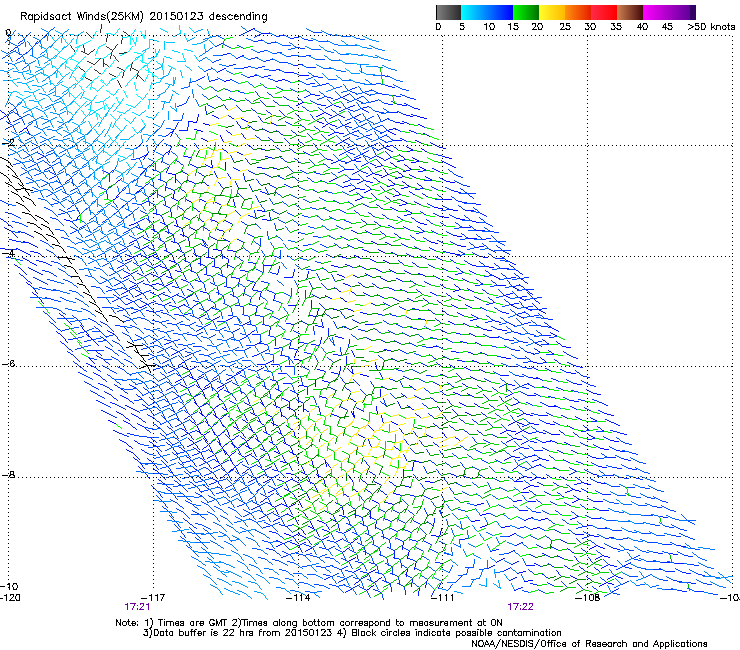
Task: Select the green 15-20 knots color band
Action: pyautogui.click(x=526, y=12)
